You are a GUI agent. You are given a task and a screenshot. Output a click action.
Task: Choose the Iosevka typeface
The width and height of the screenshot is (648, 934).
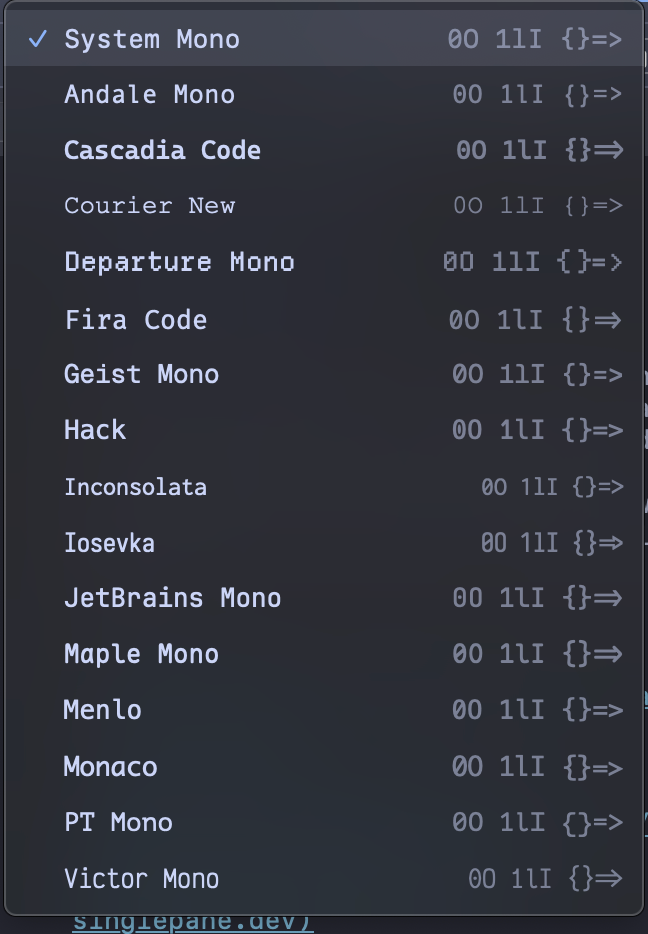(109, 543)
